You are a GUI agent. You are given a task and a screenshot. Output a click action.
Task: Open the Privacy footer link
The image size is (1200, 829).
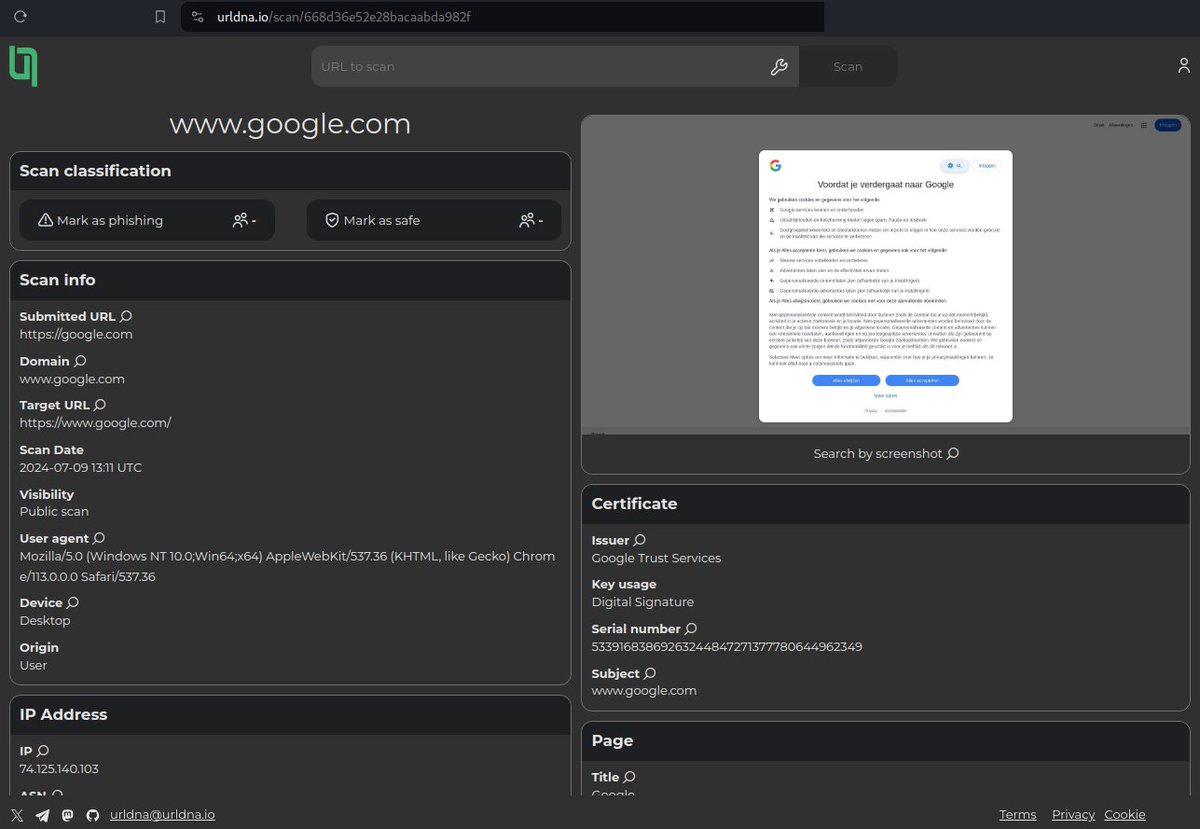[1073, 815]
